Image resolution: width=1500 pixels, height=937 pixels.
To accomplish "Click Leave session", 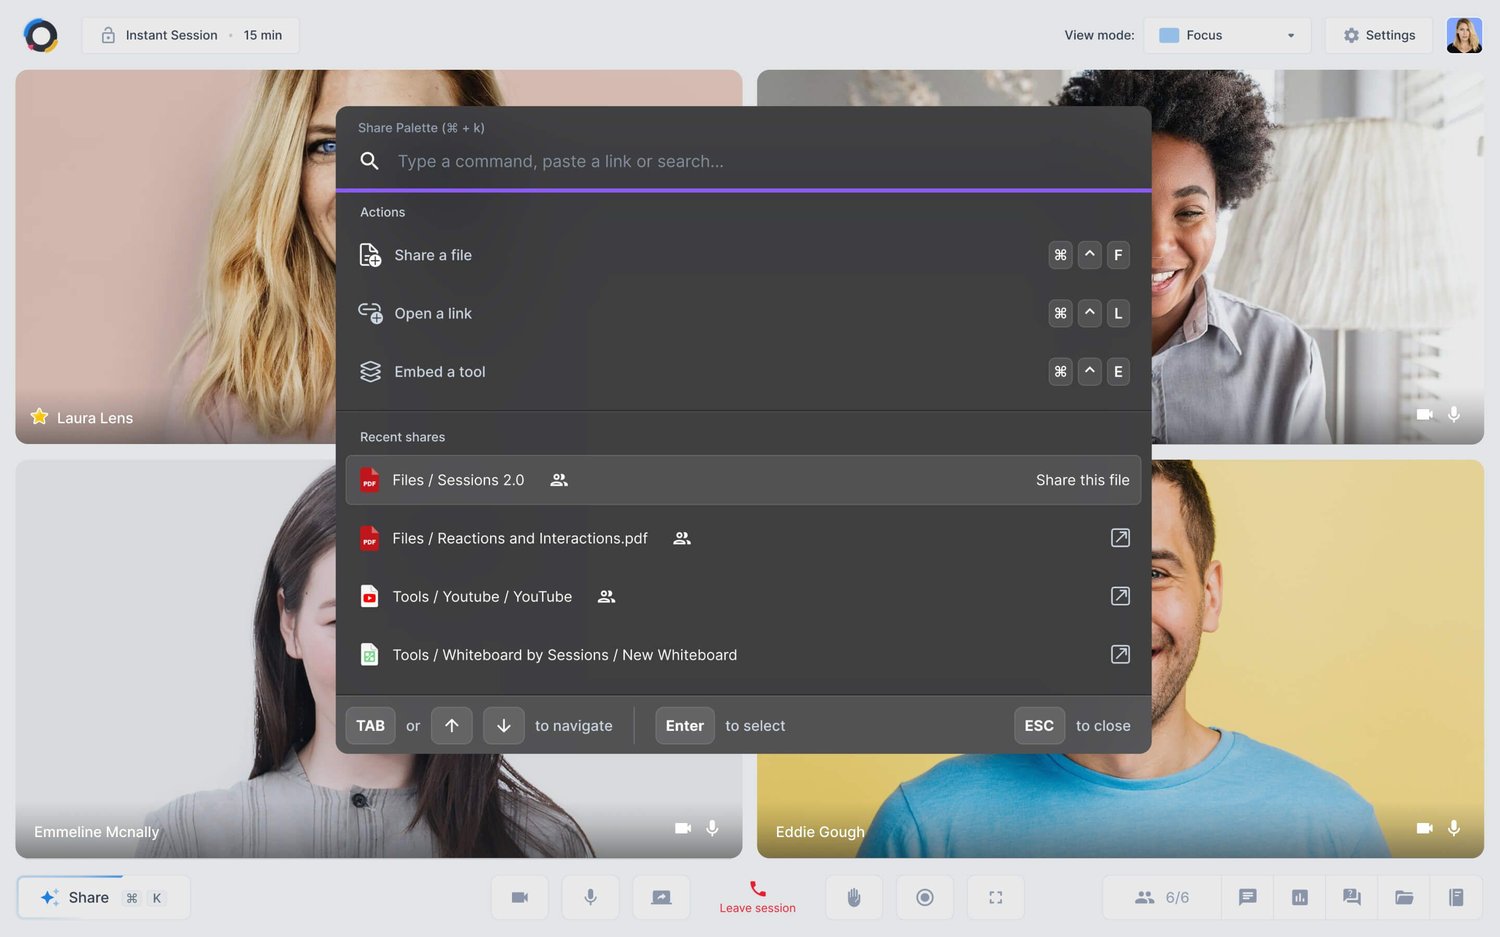I will [x=757, y=897].
